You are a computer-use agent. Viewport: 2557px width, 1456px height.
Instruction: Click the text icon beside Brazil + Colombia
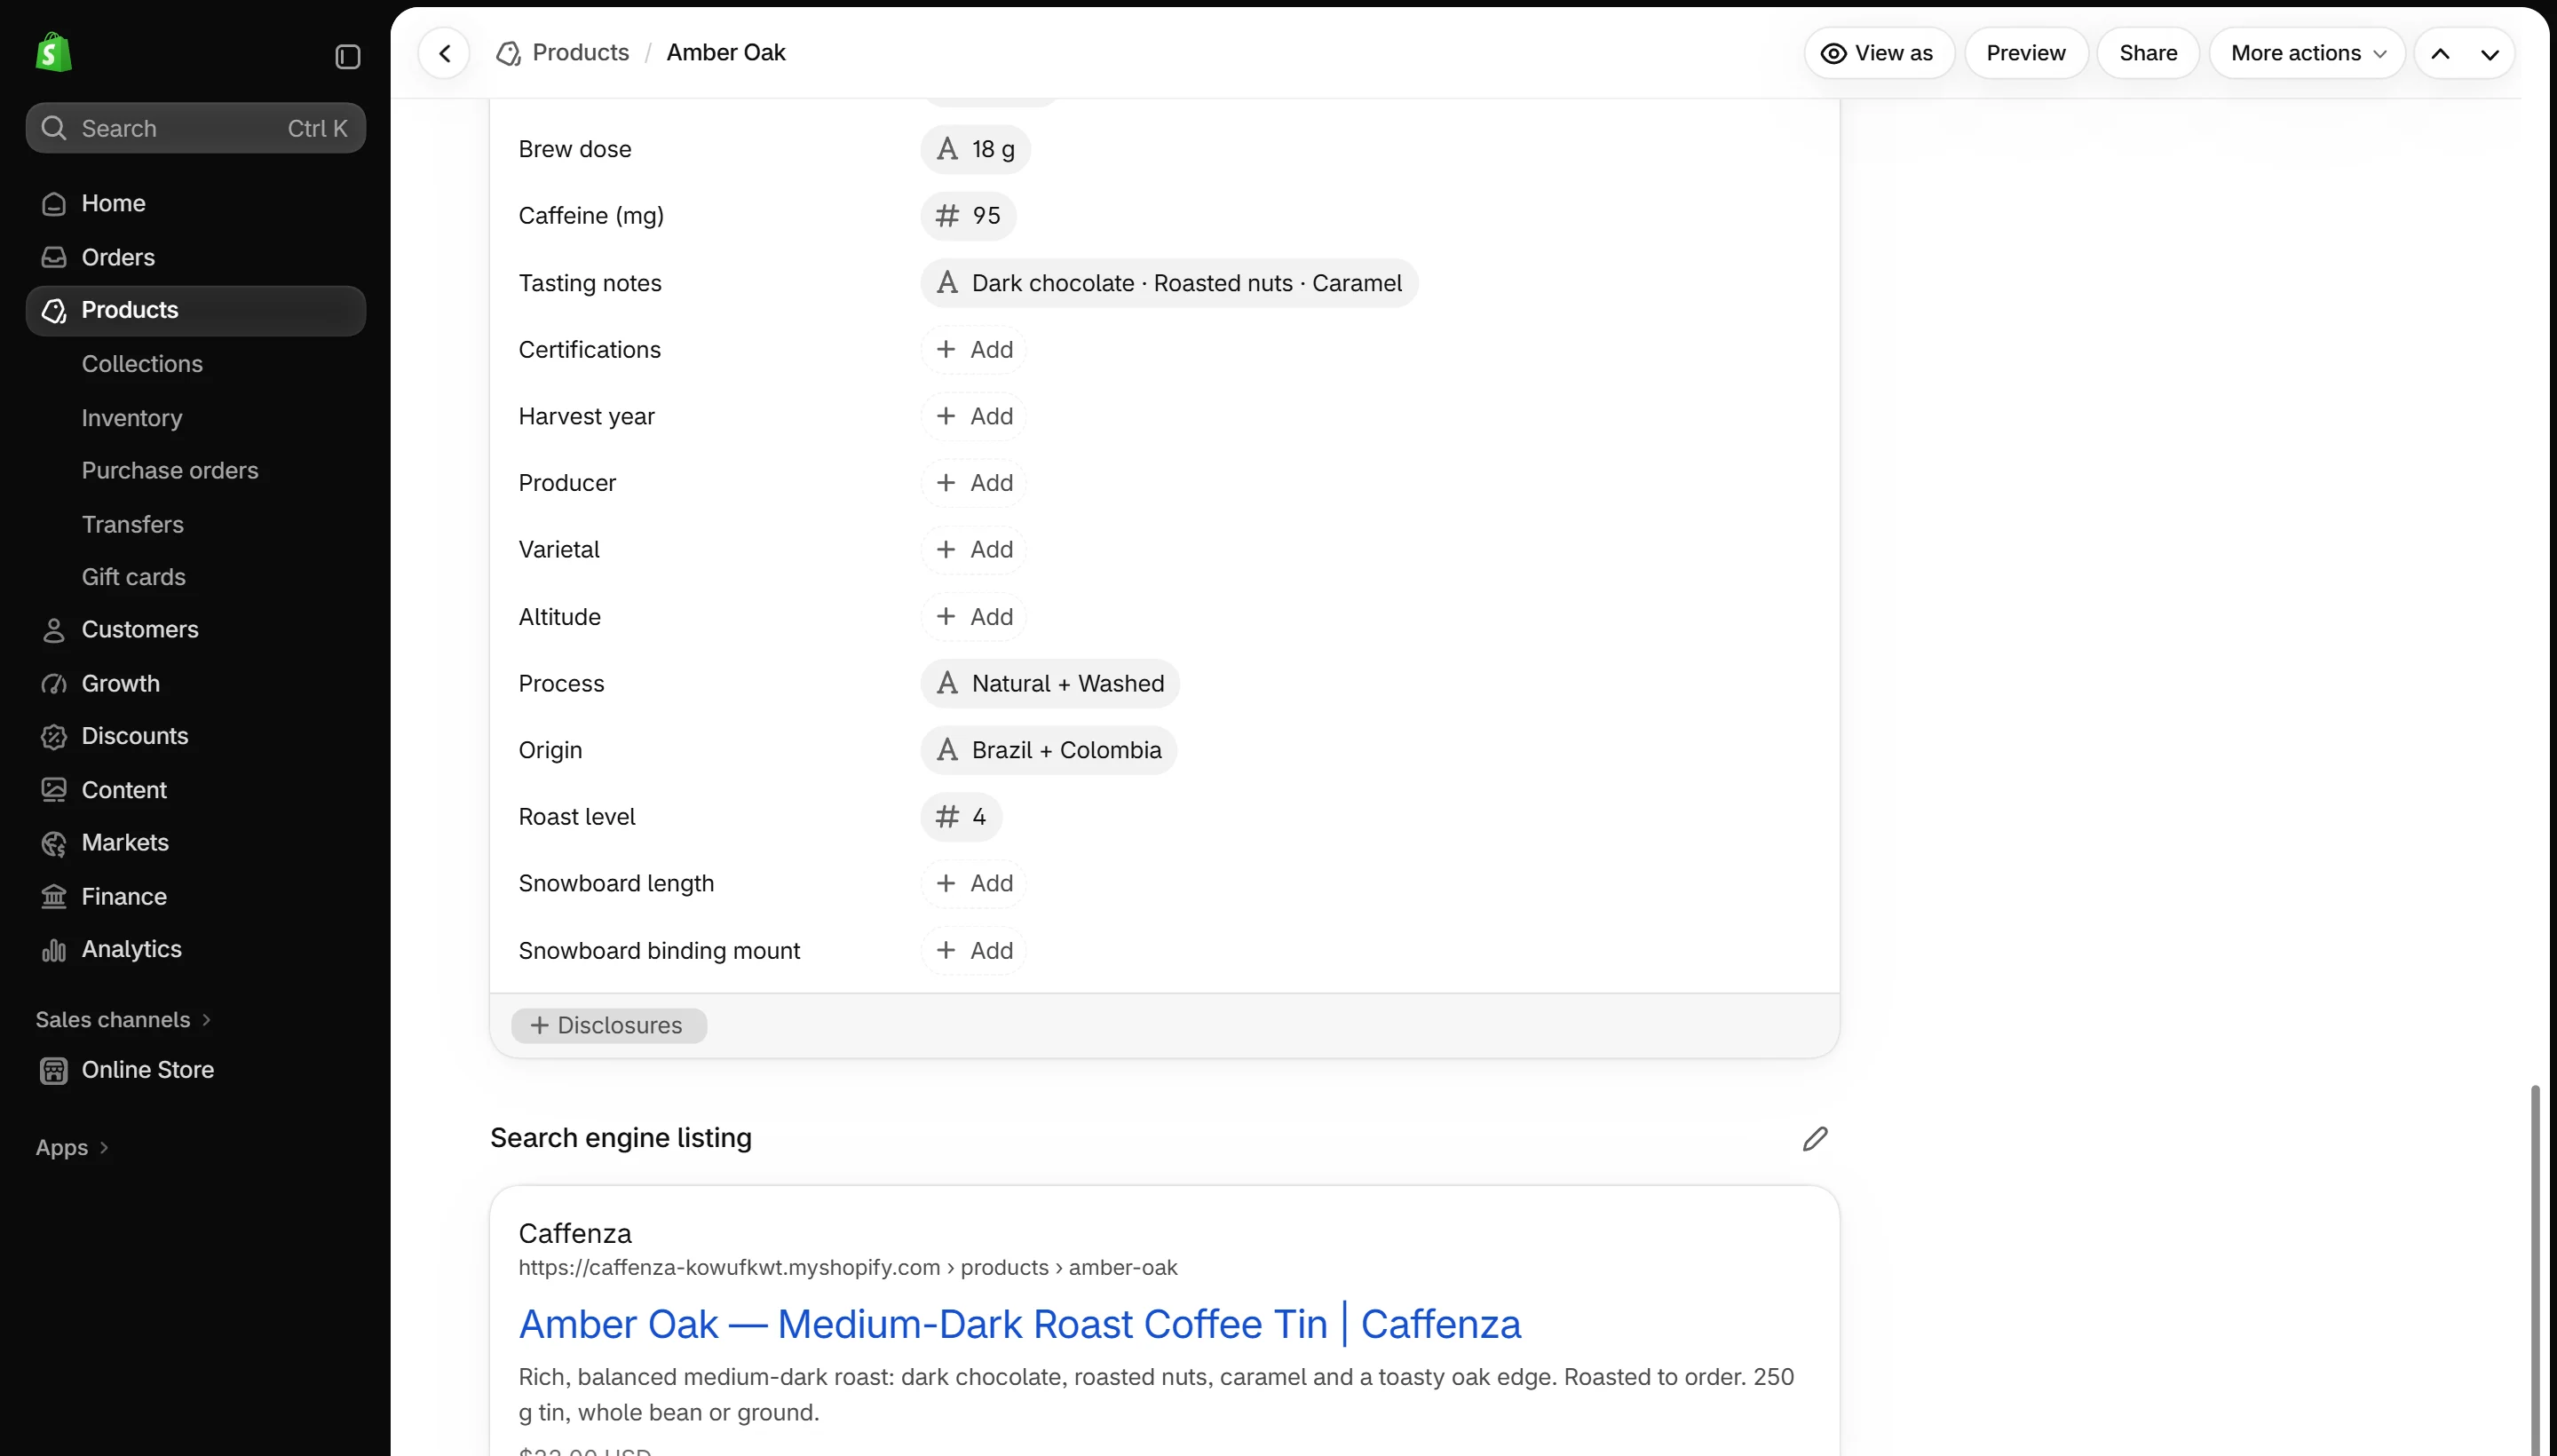click(947, 750)
